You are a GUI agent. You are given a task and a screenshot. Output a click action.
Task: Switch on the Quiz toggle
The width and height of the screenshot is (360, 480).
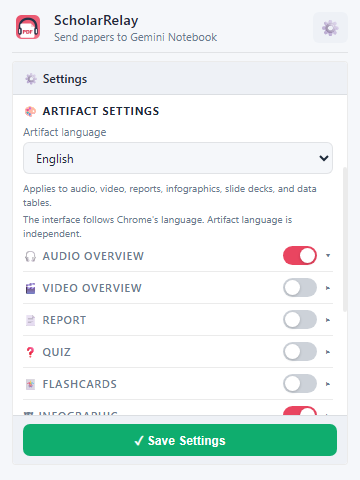(300, 352)
